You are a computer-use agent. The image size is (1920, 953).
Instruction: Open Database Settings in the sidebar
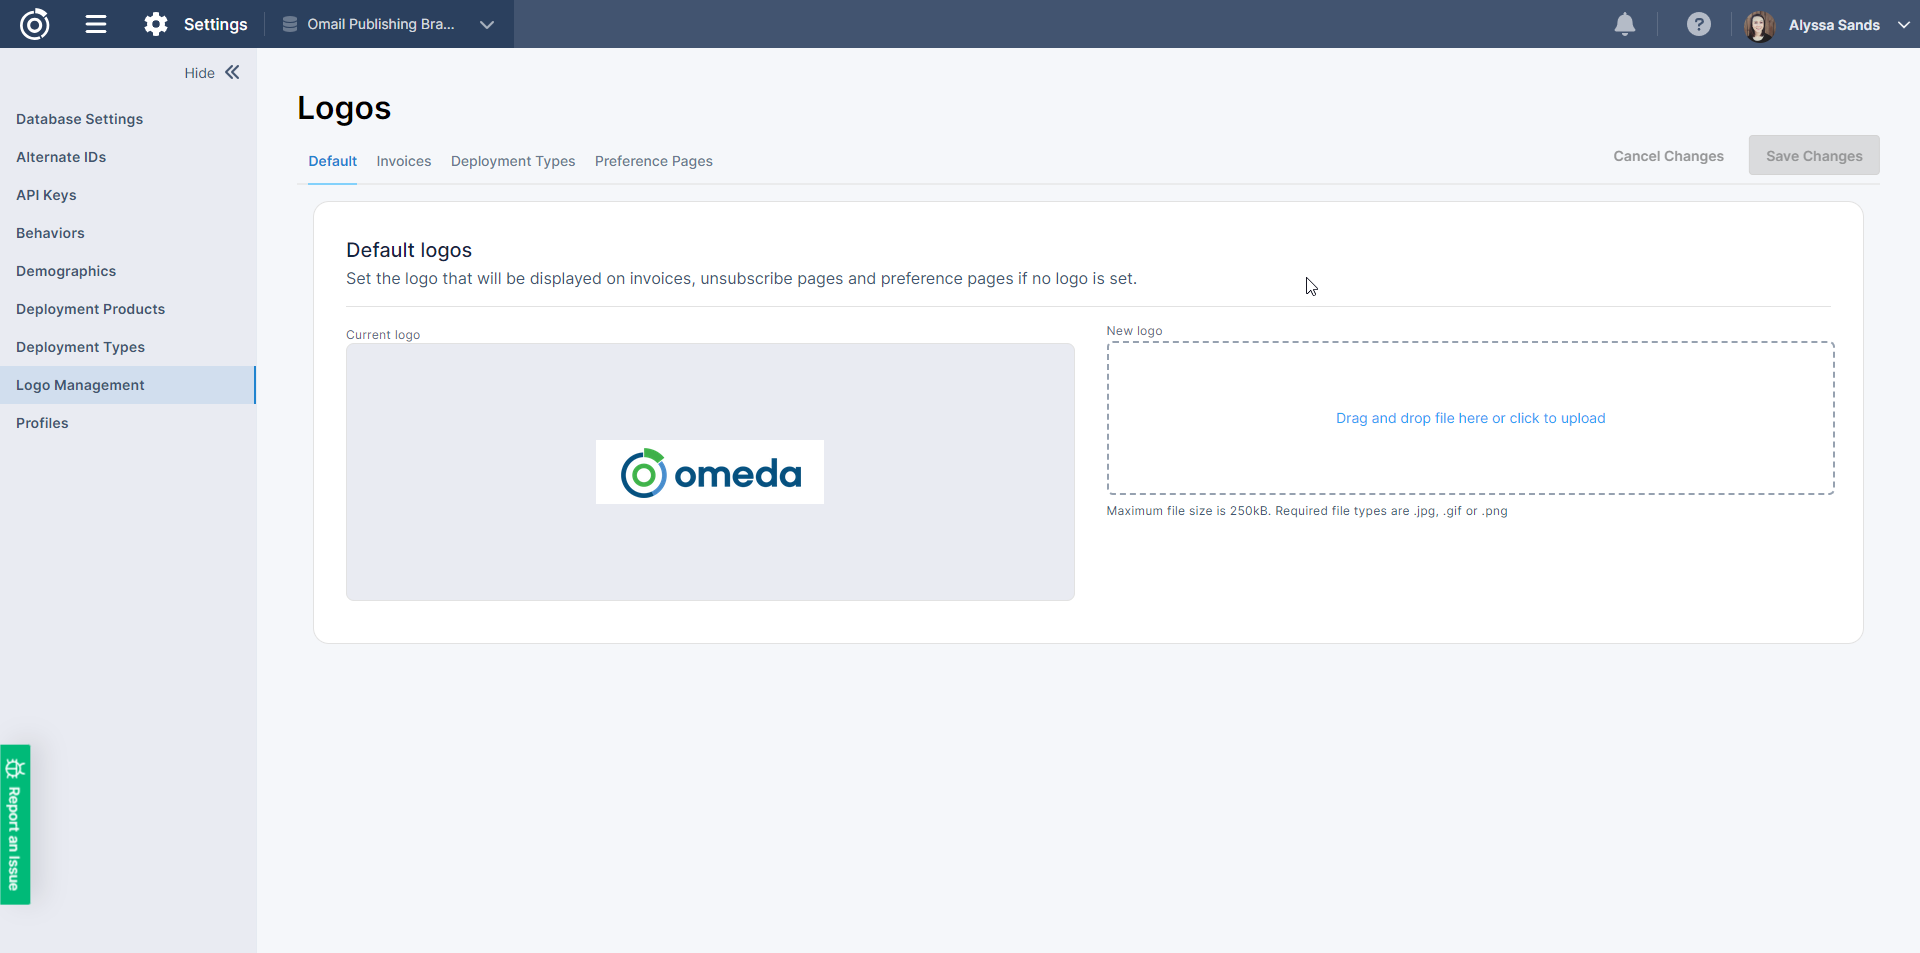[x=79, y=119]
